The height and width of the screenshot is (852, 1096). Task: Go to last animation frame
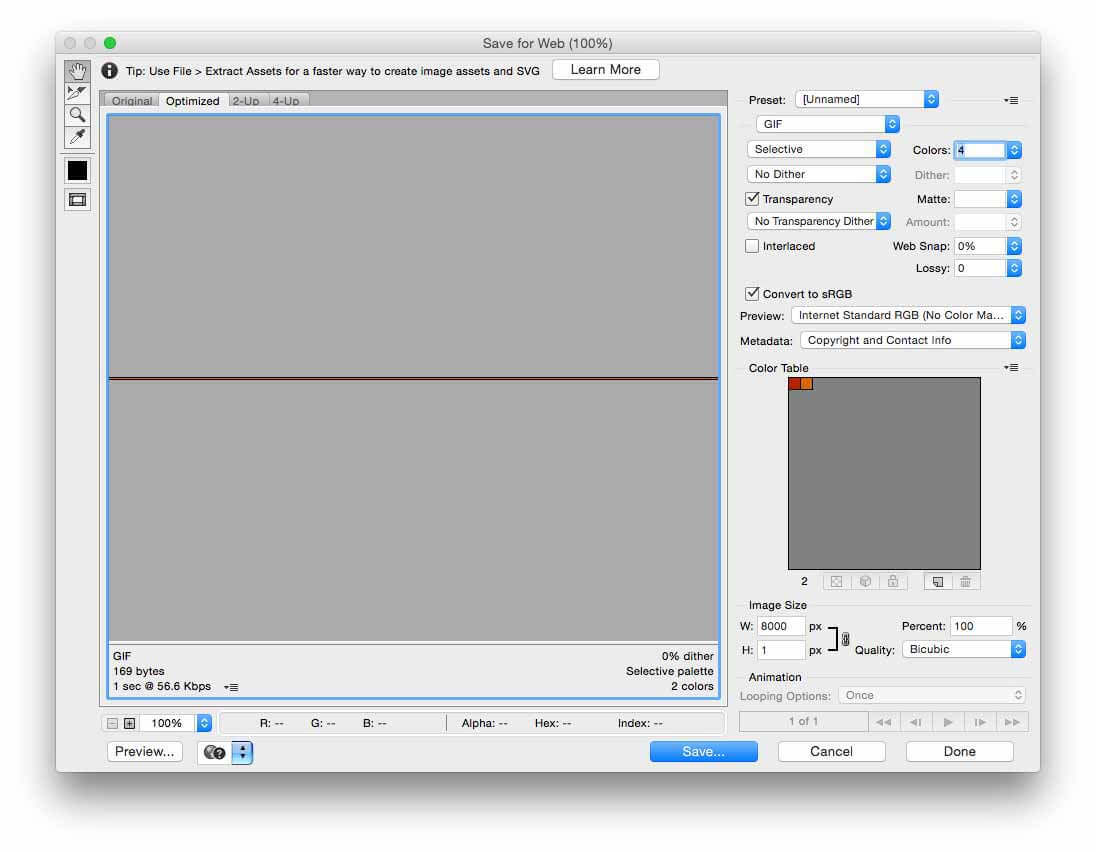(x=1012, y=722)
